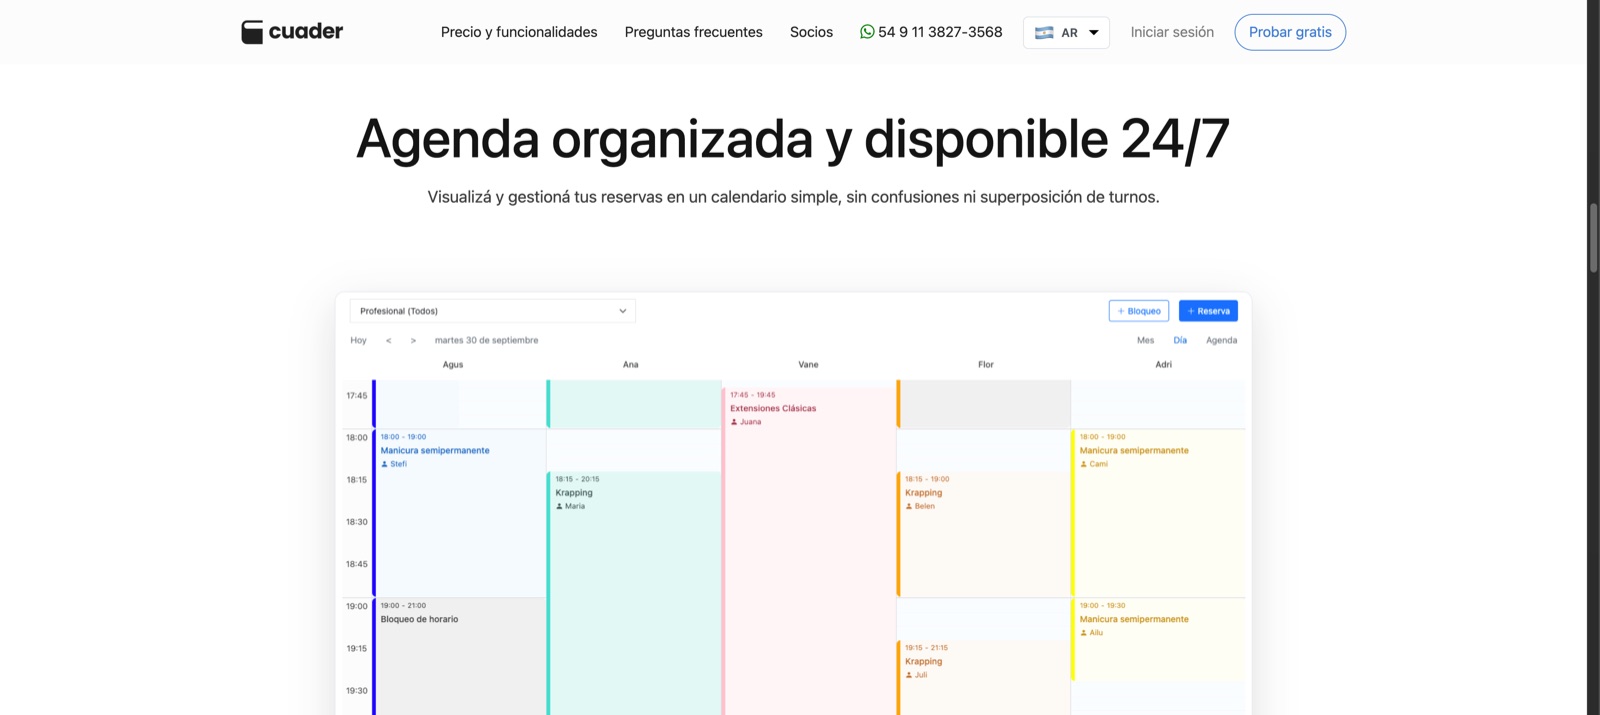
Task: Click the page vertical scrollbar thumb
Action: (1593, 238)
